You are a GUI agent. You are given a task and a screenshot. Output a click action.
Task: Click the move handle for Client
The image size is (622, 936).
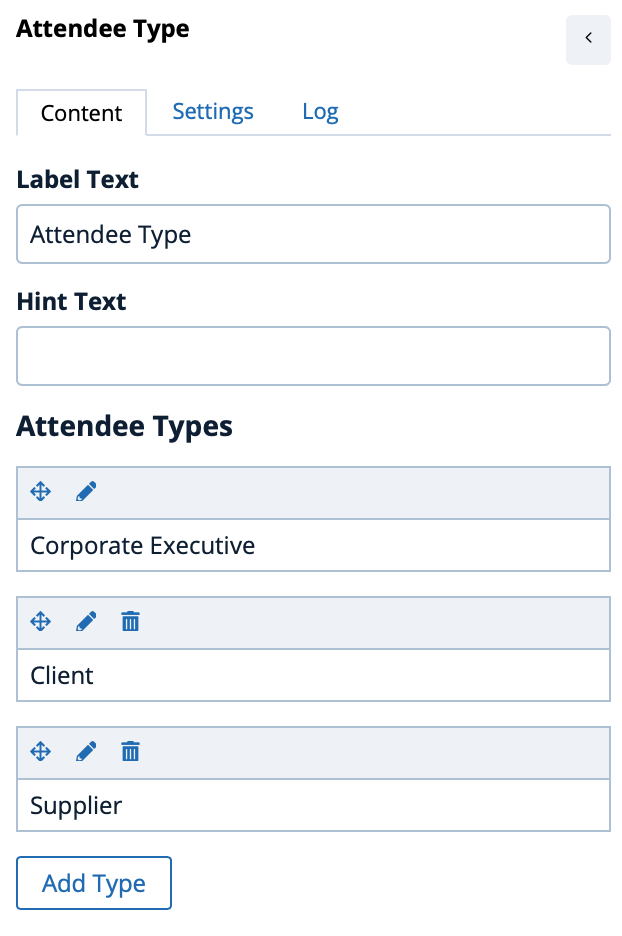pyautogui.click(x=40, y=621)
